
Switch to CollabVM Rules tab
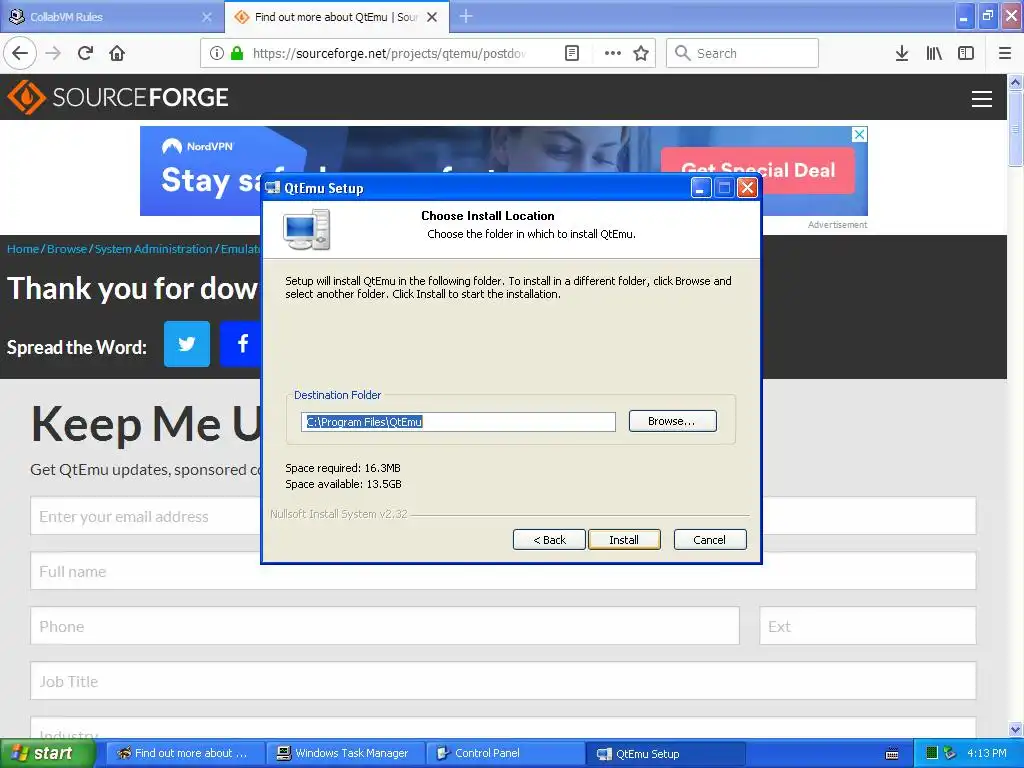click(x=111, y=17)
